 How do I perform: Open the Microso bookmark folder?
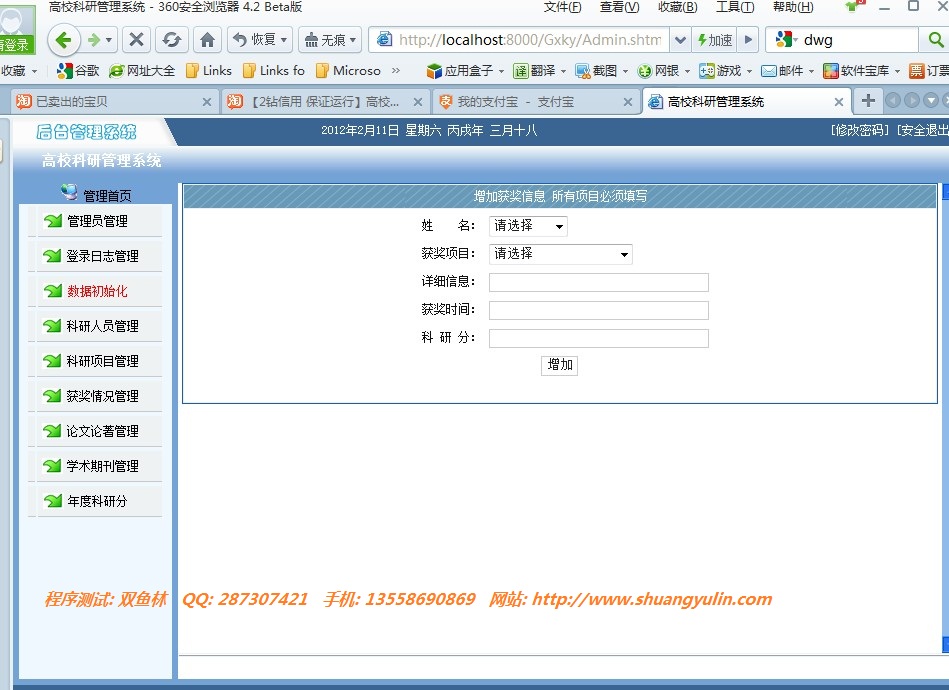pyautogui.click(x=349, y=71)
